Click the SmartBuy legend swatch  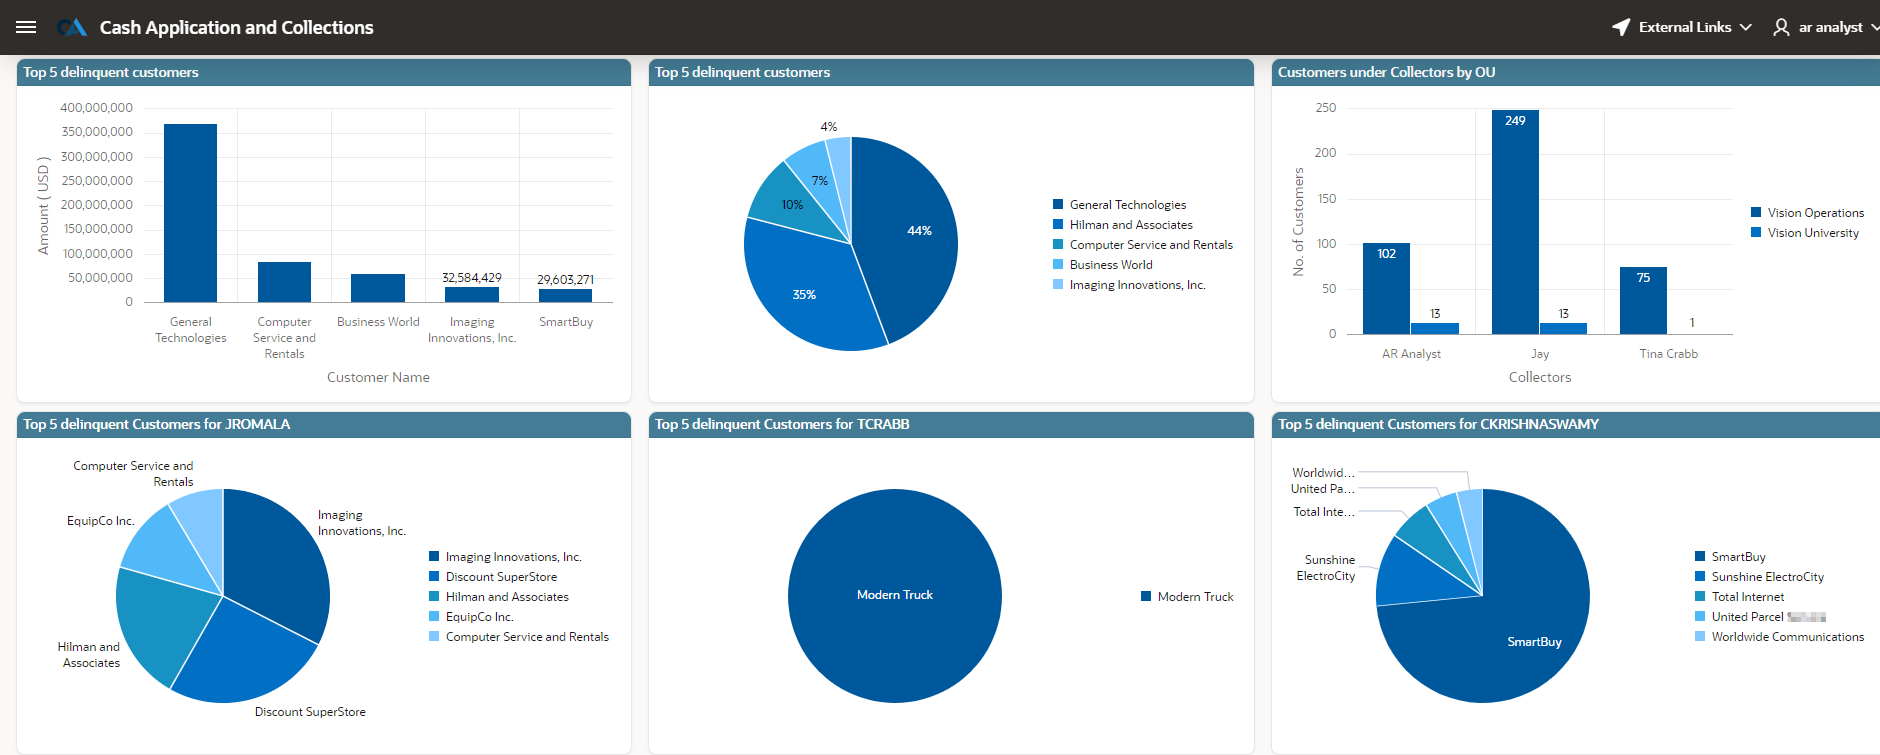pyautogui.click(x=1700, y=556)
